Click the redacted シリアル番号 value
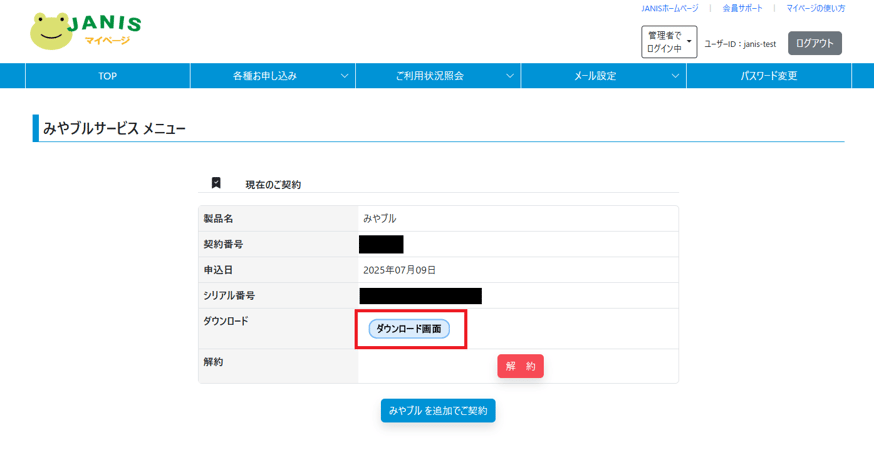This screenshot has width=874, height=450. (x=421, y=296)
